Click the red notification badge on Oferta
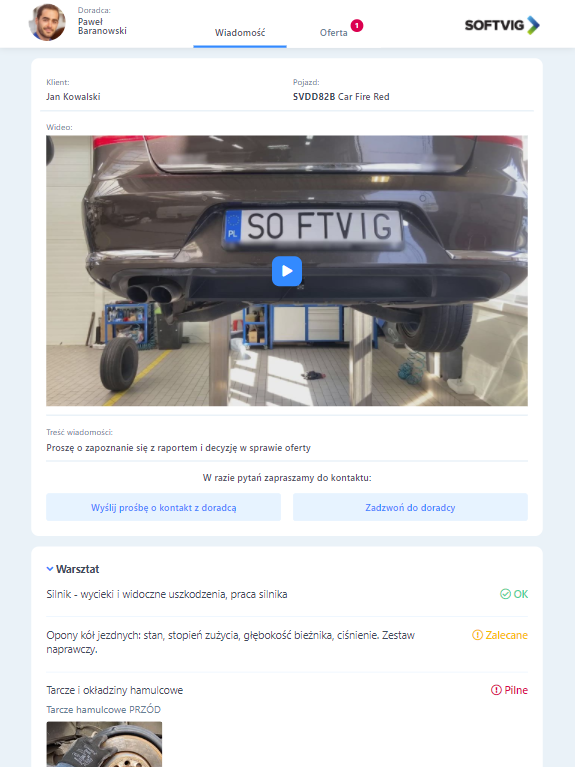Screen dimensions: 575x767 click(x=357, y=25)
